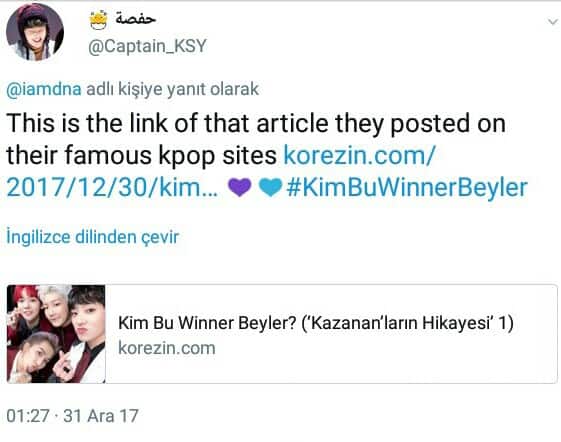Open the profile picture avatar

35,32
